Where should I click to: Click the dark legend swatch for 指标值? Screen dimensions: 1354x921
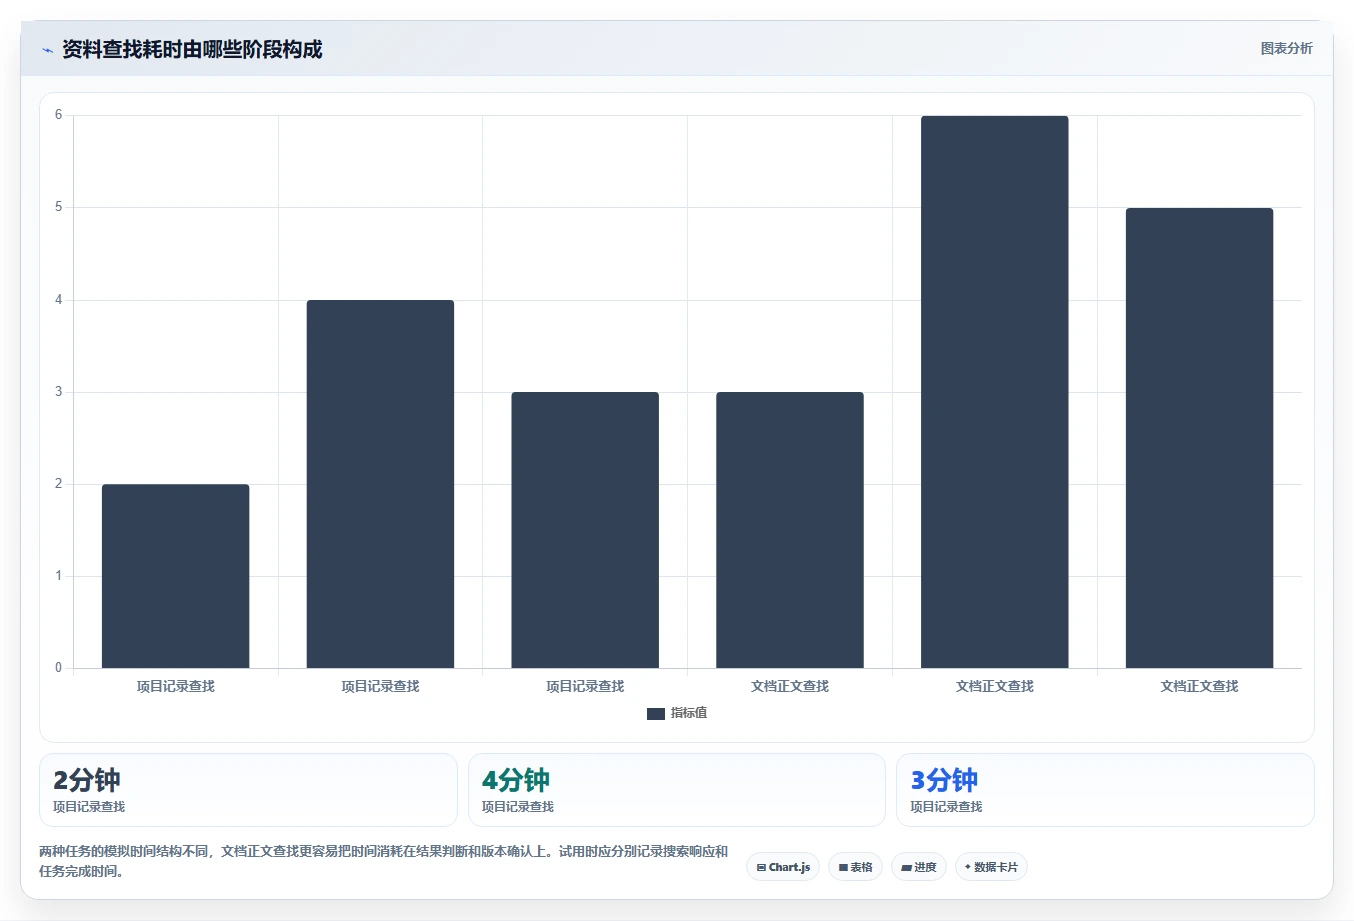(x=656, y=714)
